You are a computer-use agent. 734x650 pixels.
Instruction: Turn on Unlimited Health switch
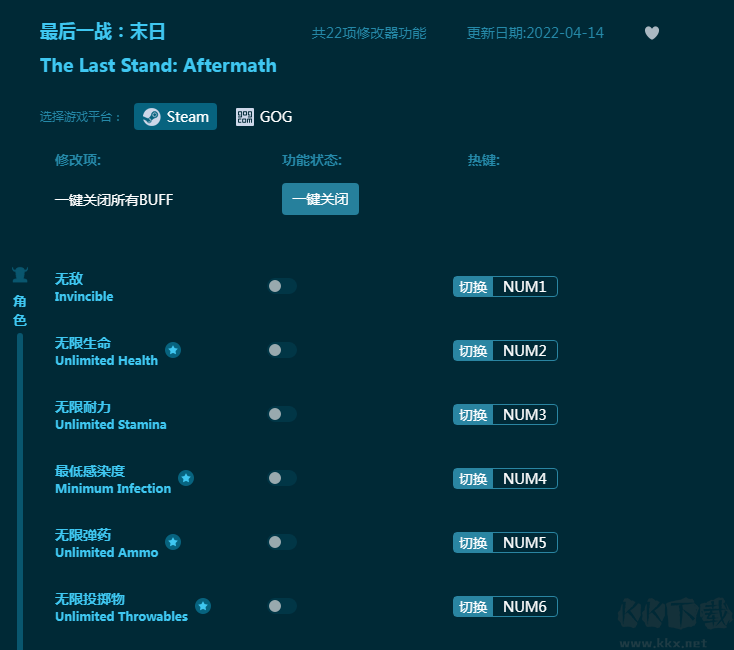[282, 350]
